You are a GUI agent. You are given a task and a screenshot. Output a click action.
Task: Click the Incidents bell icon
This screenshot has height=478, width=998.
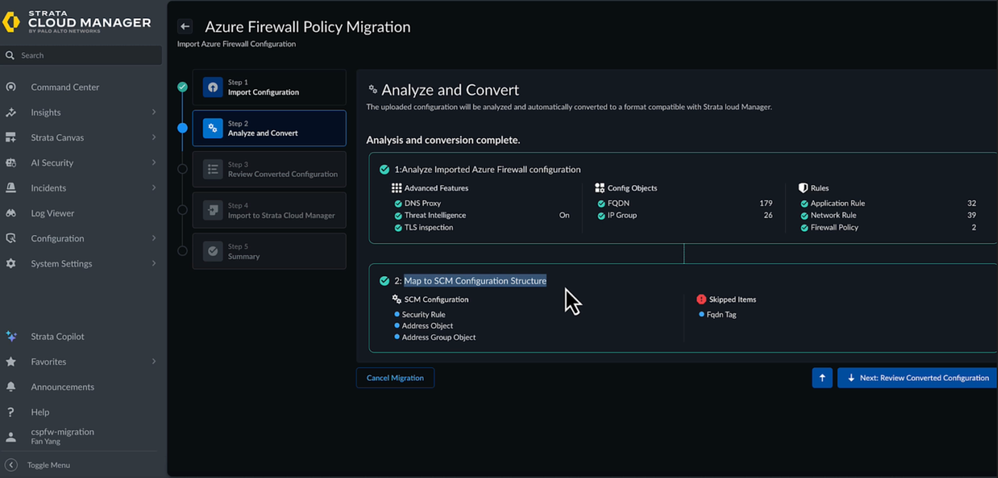click(x=11, y=188)
